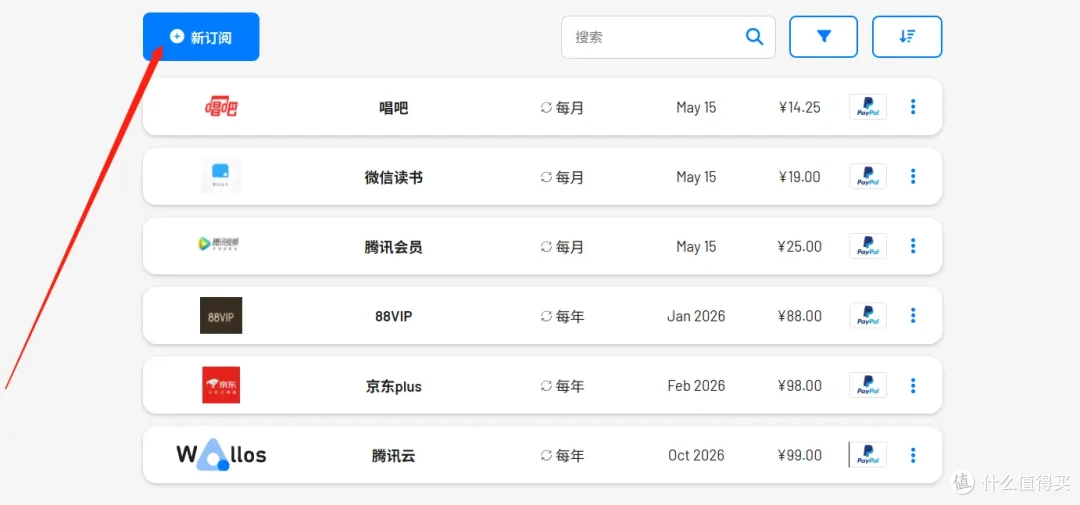Viewport: 1080px width, 505px height.
Task: Click May 15 date in 唱吧 row
Action: click(x=696, y=107)
